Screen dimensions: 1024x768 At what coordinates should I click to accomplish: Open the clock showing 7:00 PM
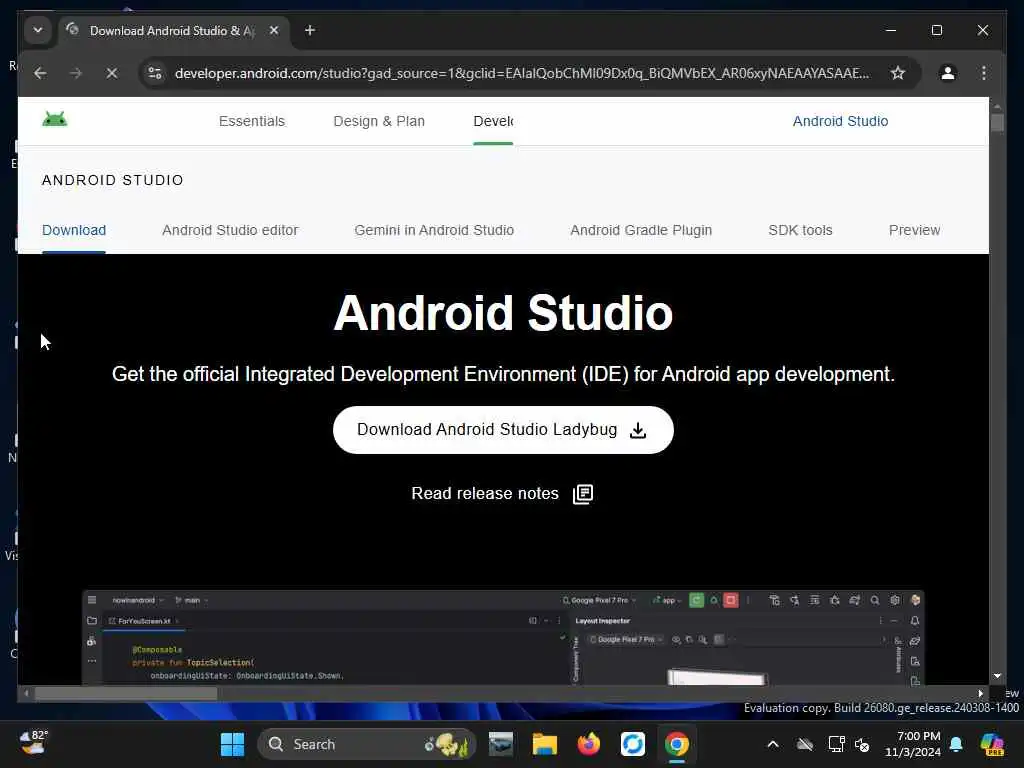click(x=913, y=744)
